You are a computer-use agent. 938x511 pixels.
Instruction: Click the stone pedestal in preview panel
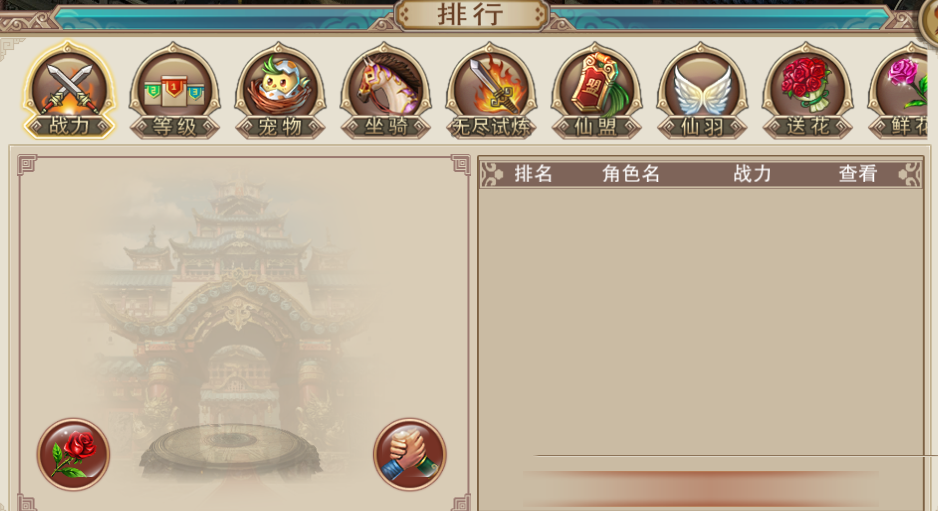click(230, 448)
